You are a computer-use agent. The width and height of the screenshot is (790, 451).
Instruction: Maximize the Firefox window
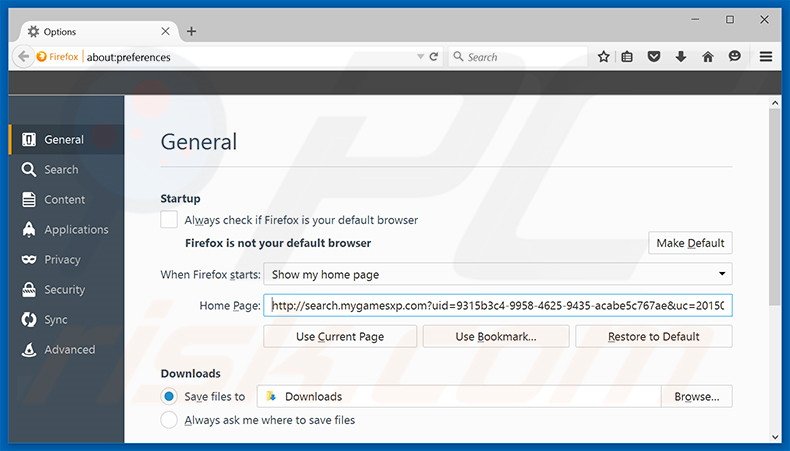coord(730,20)
